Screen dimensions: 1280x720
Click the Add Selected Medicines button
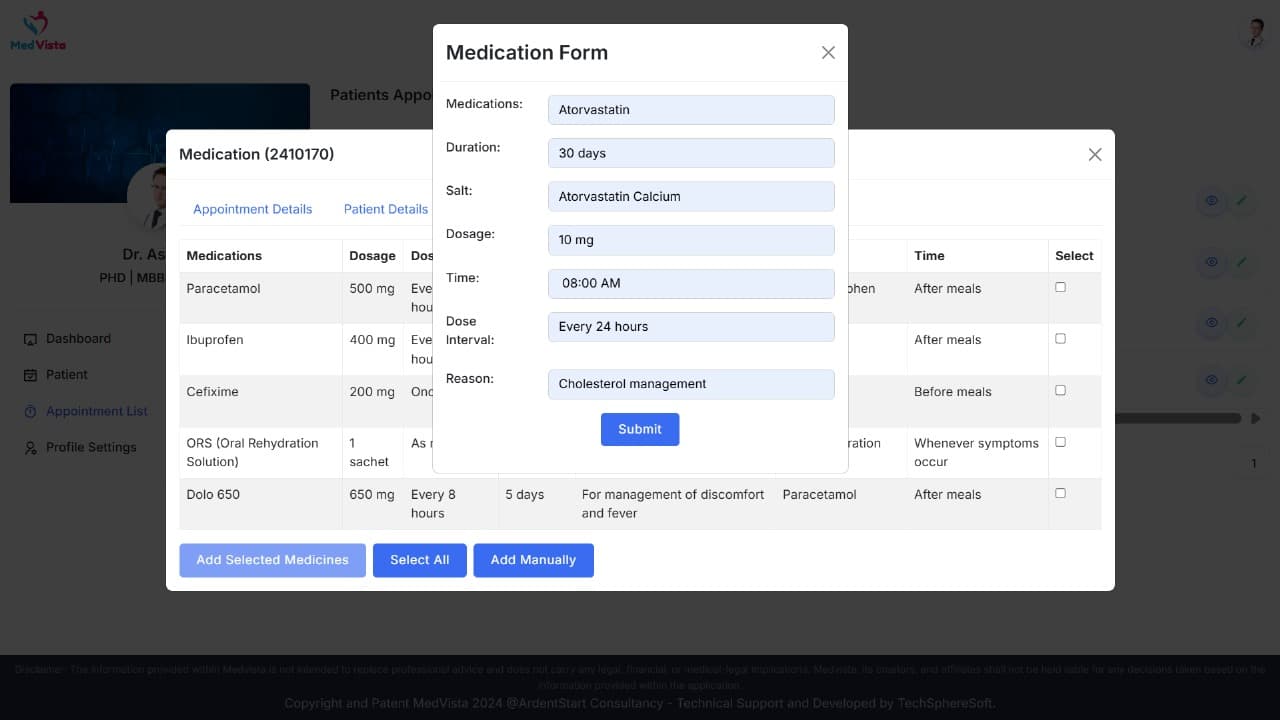coord(272,560)
